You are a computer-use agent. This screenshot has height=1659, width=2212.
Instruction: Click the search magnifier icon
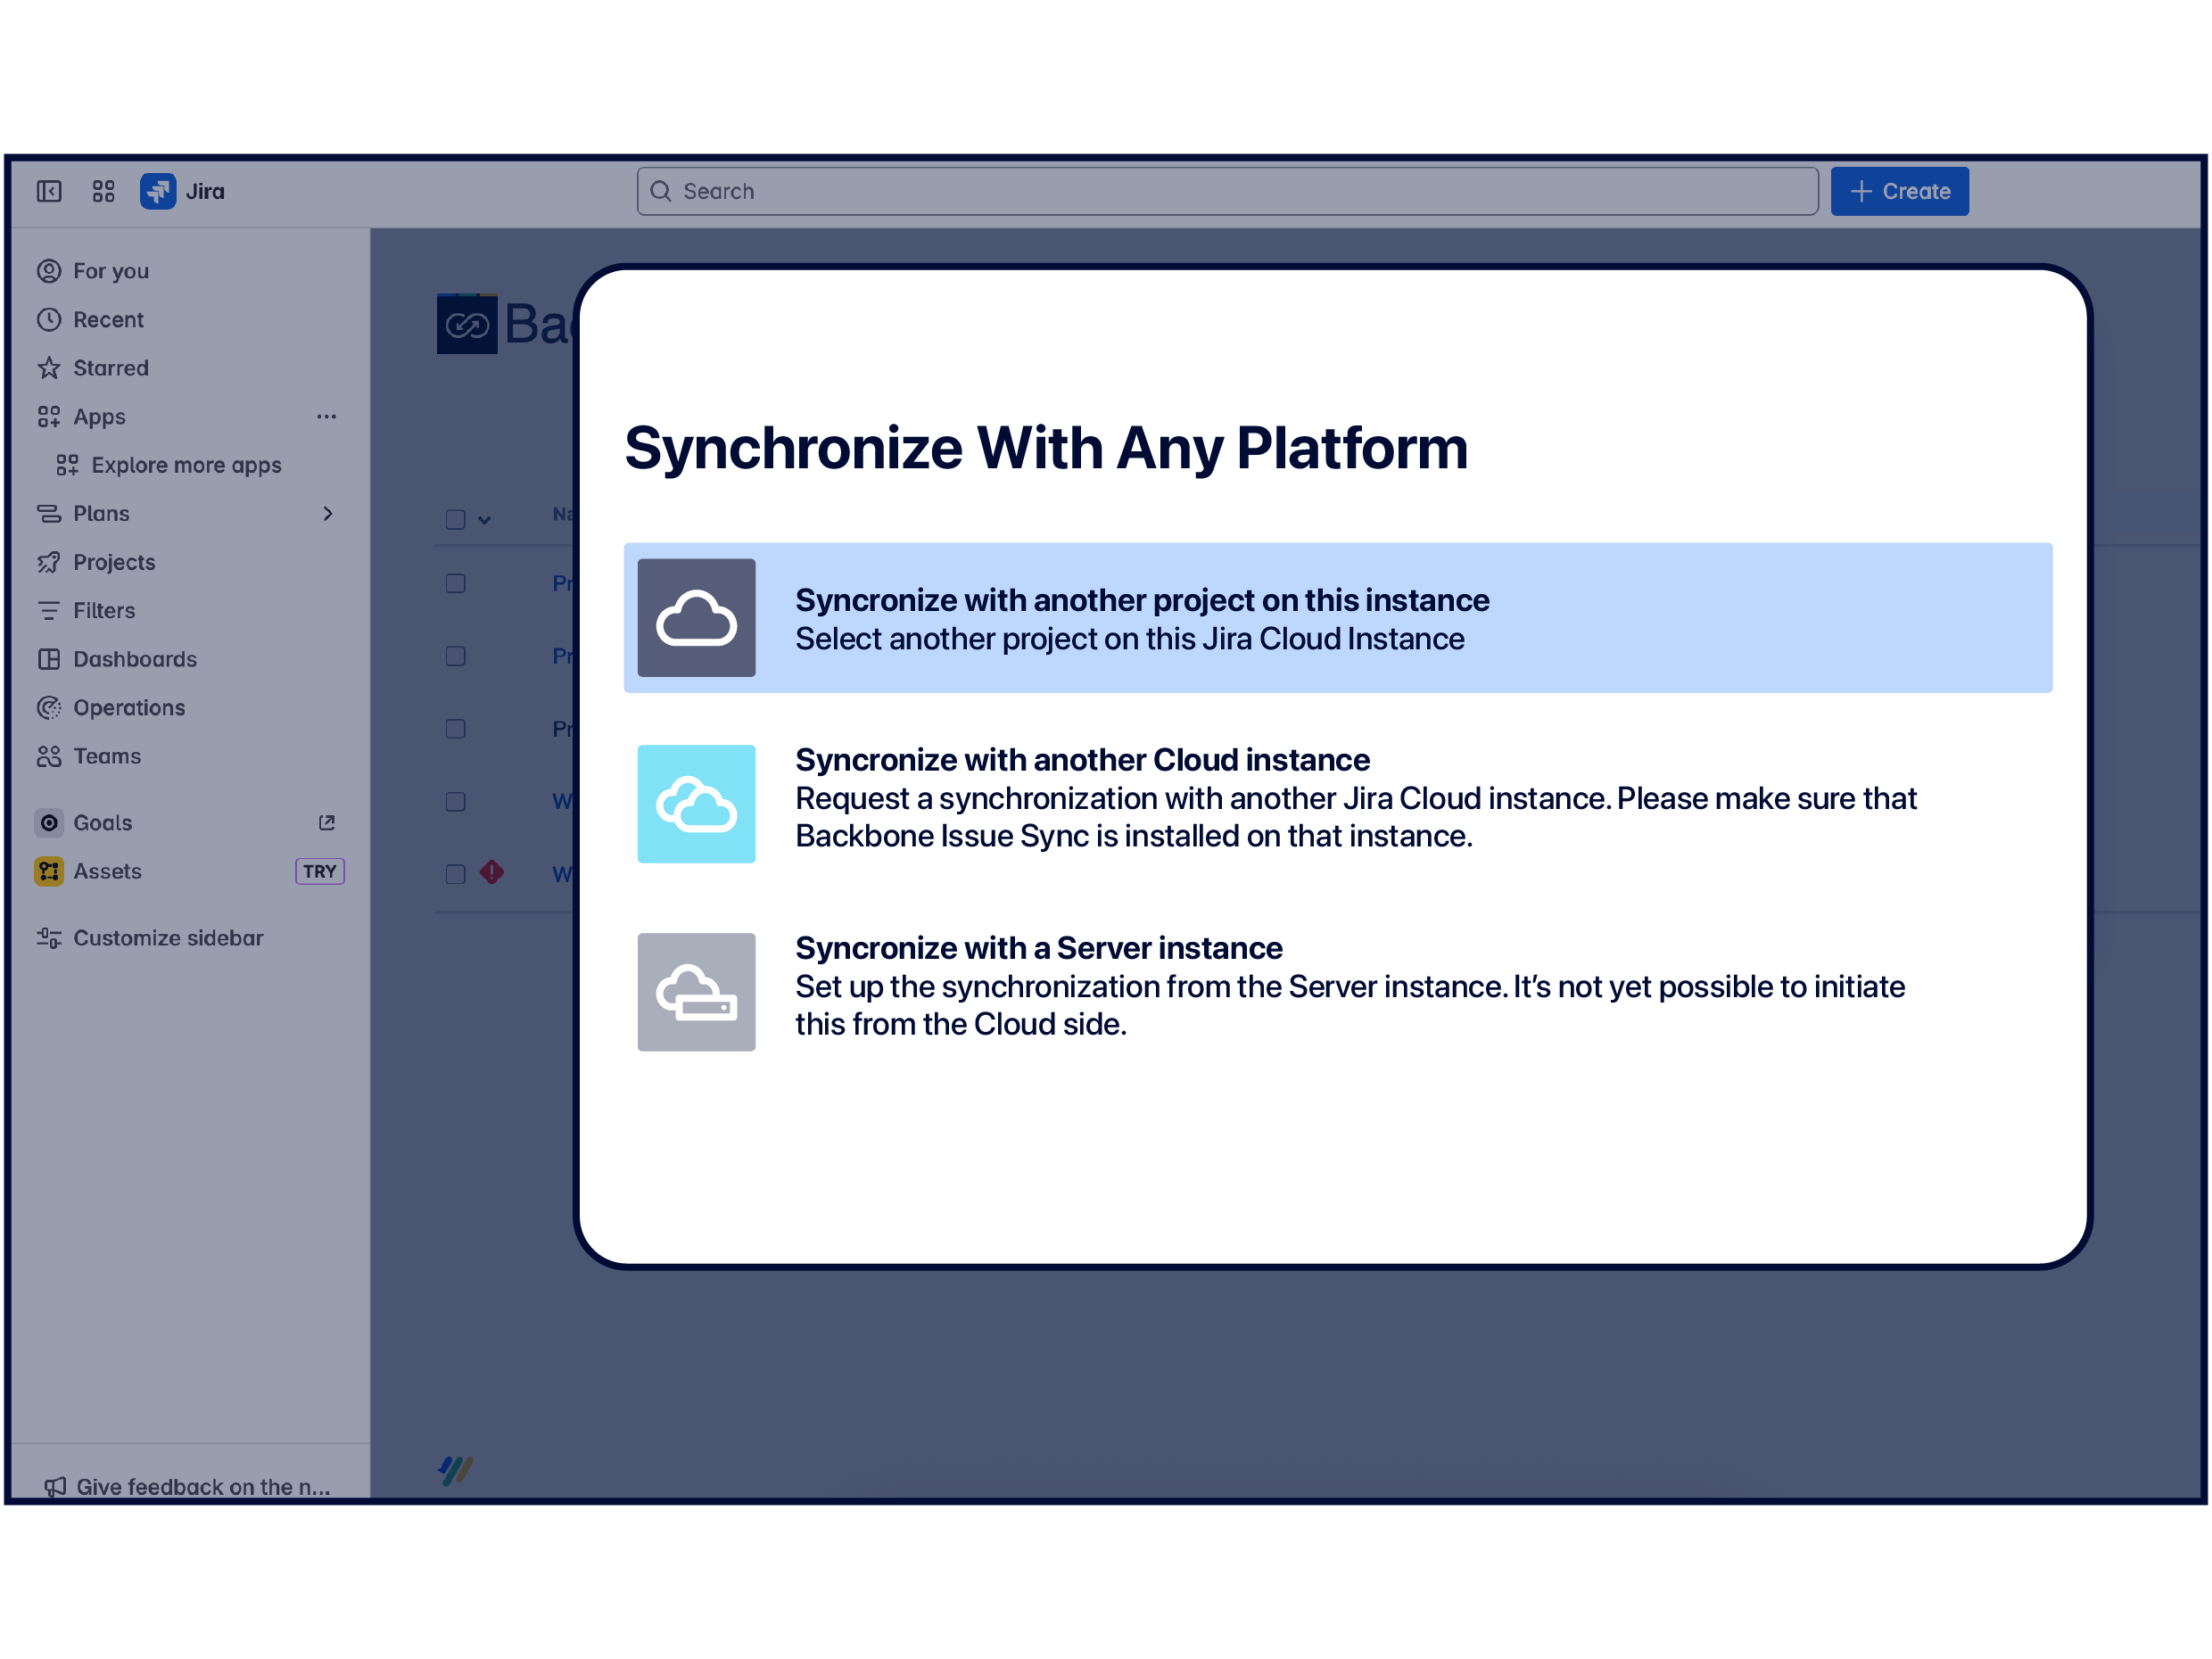tap(660, 191)
